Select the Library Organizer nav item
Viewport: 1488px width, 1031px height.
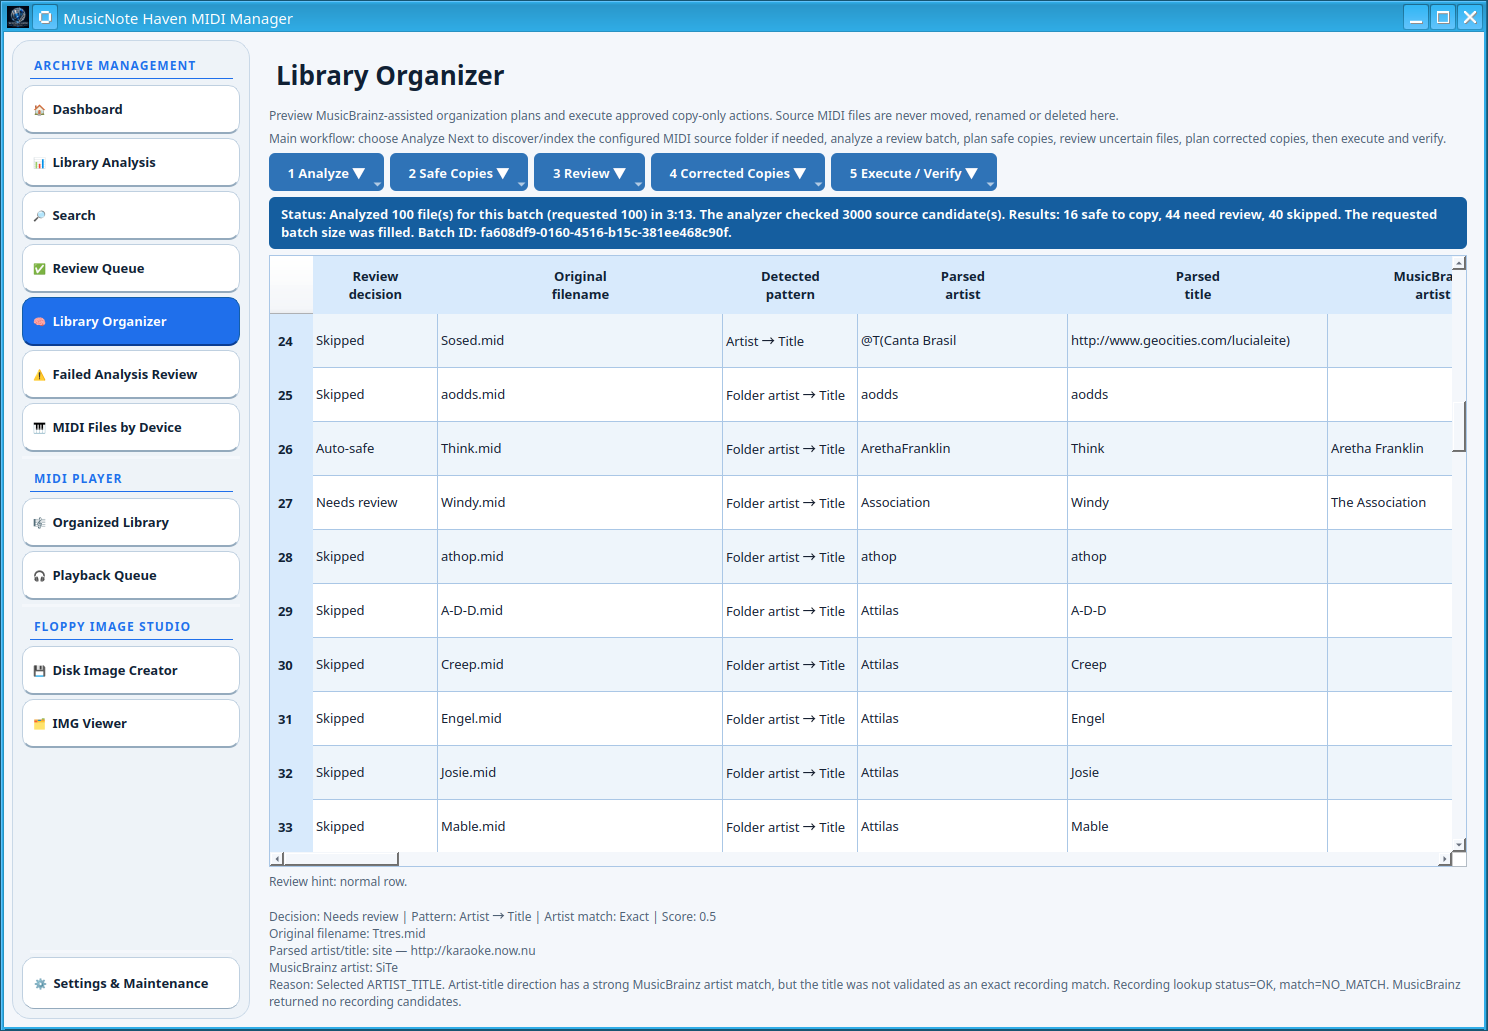coord(131,322)
